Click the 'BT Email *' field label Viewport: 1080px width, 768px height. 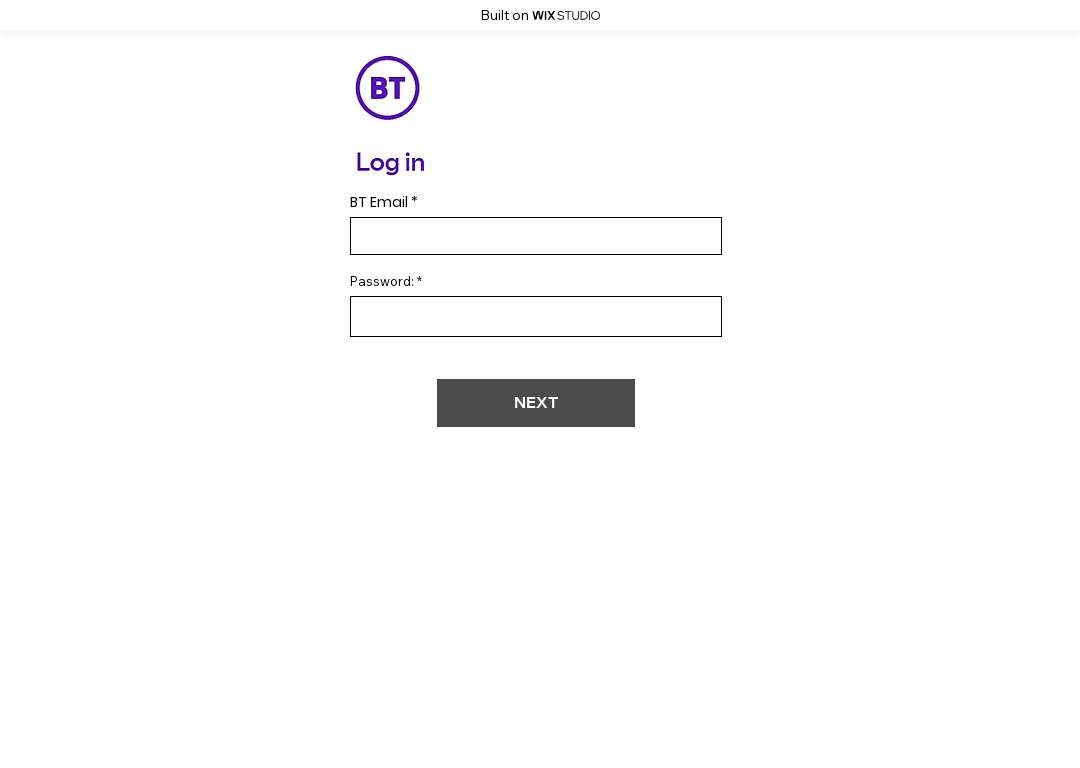point(384,203)
